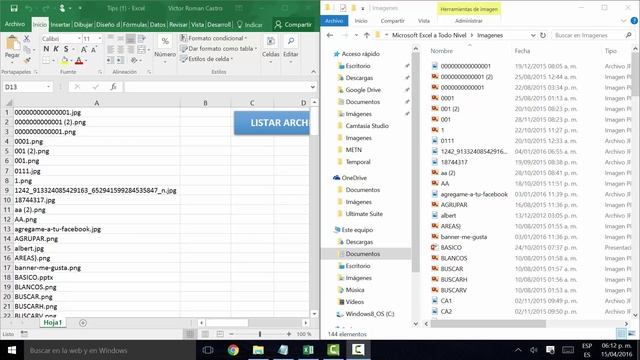This screenshot has height=360, width=640.
Task: Open the Desarrollador ribbon tab
Action: click(x=219, y=24)
